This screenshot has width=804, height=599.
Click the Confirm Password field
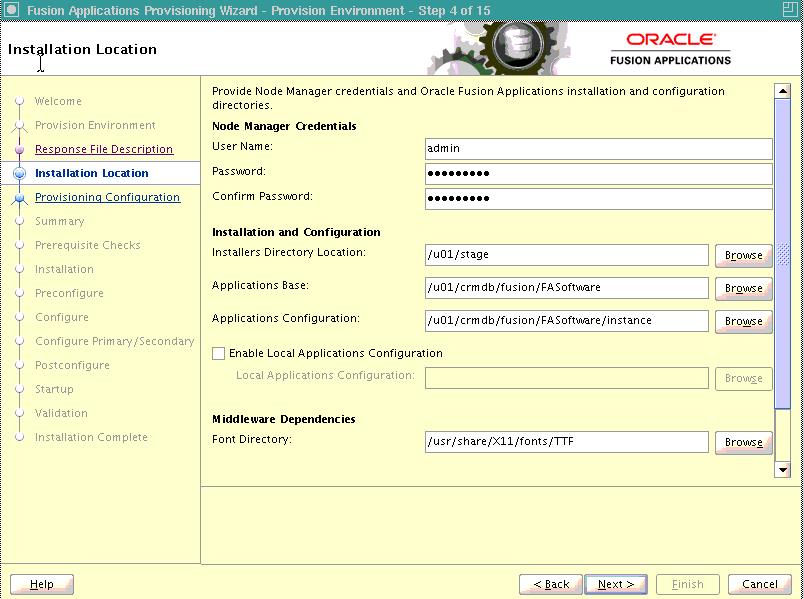(x=598, y=199)
